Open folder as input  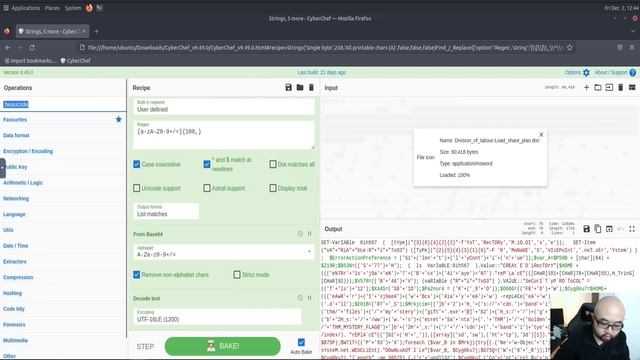[x=598, y=87]
